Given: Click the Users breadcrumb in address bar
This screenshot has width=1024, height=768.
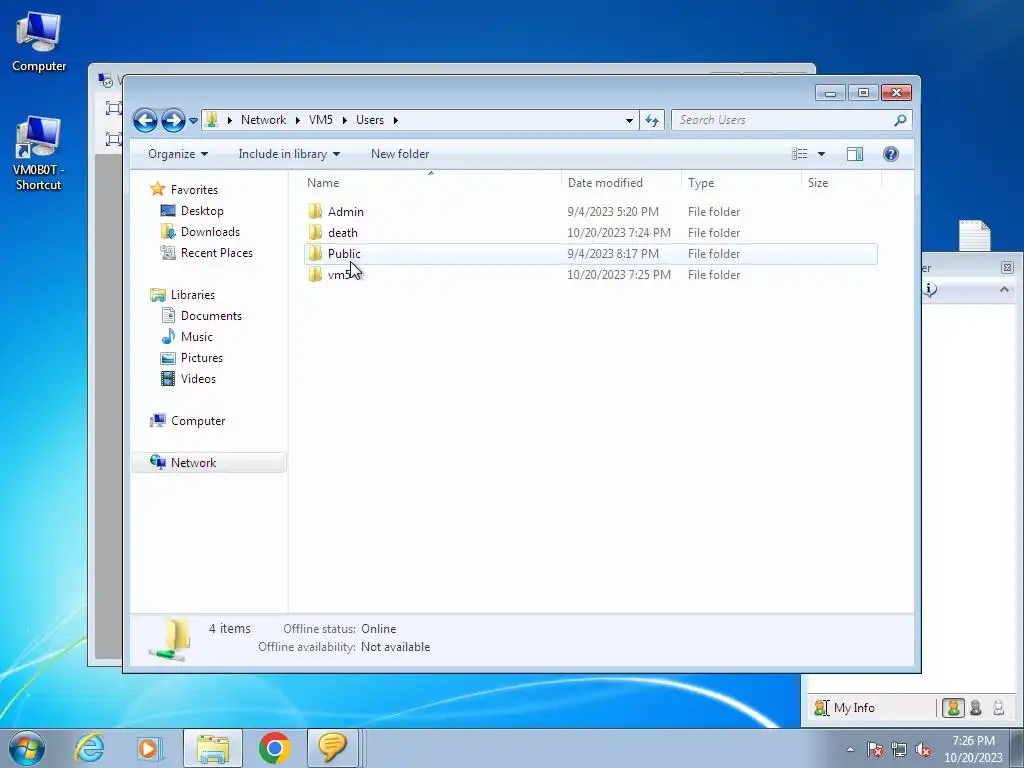Looking at the screenshot, I should pyautogui.click(x=370, y=120).
